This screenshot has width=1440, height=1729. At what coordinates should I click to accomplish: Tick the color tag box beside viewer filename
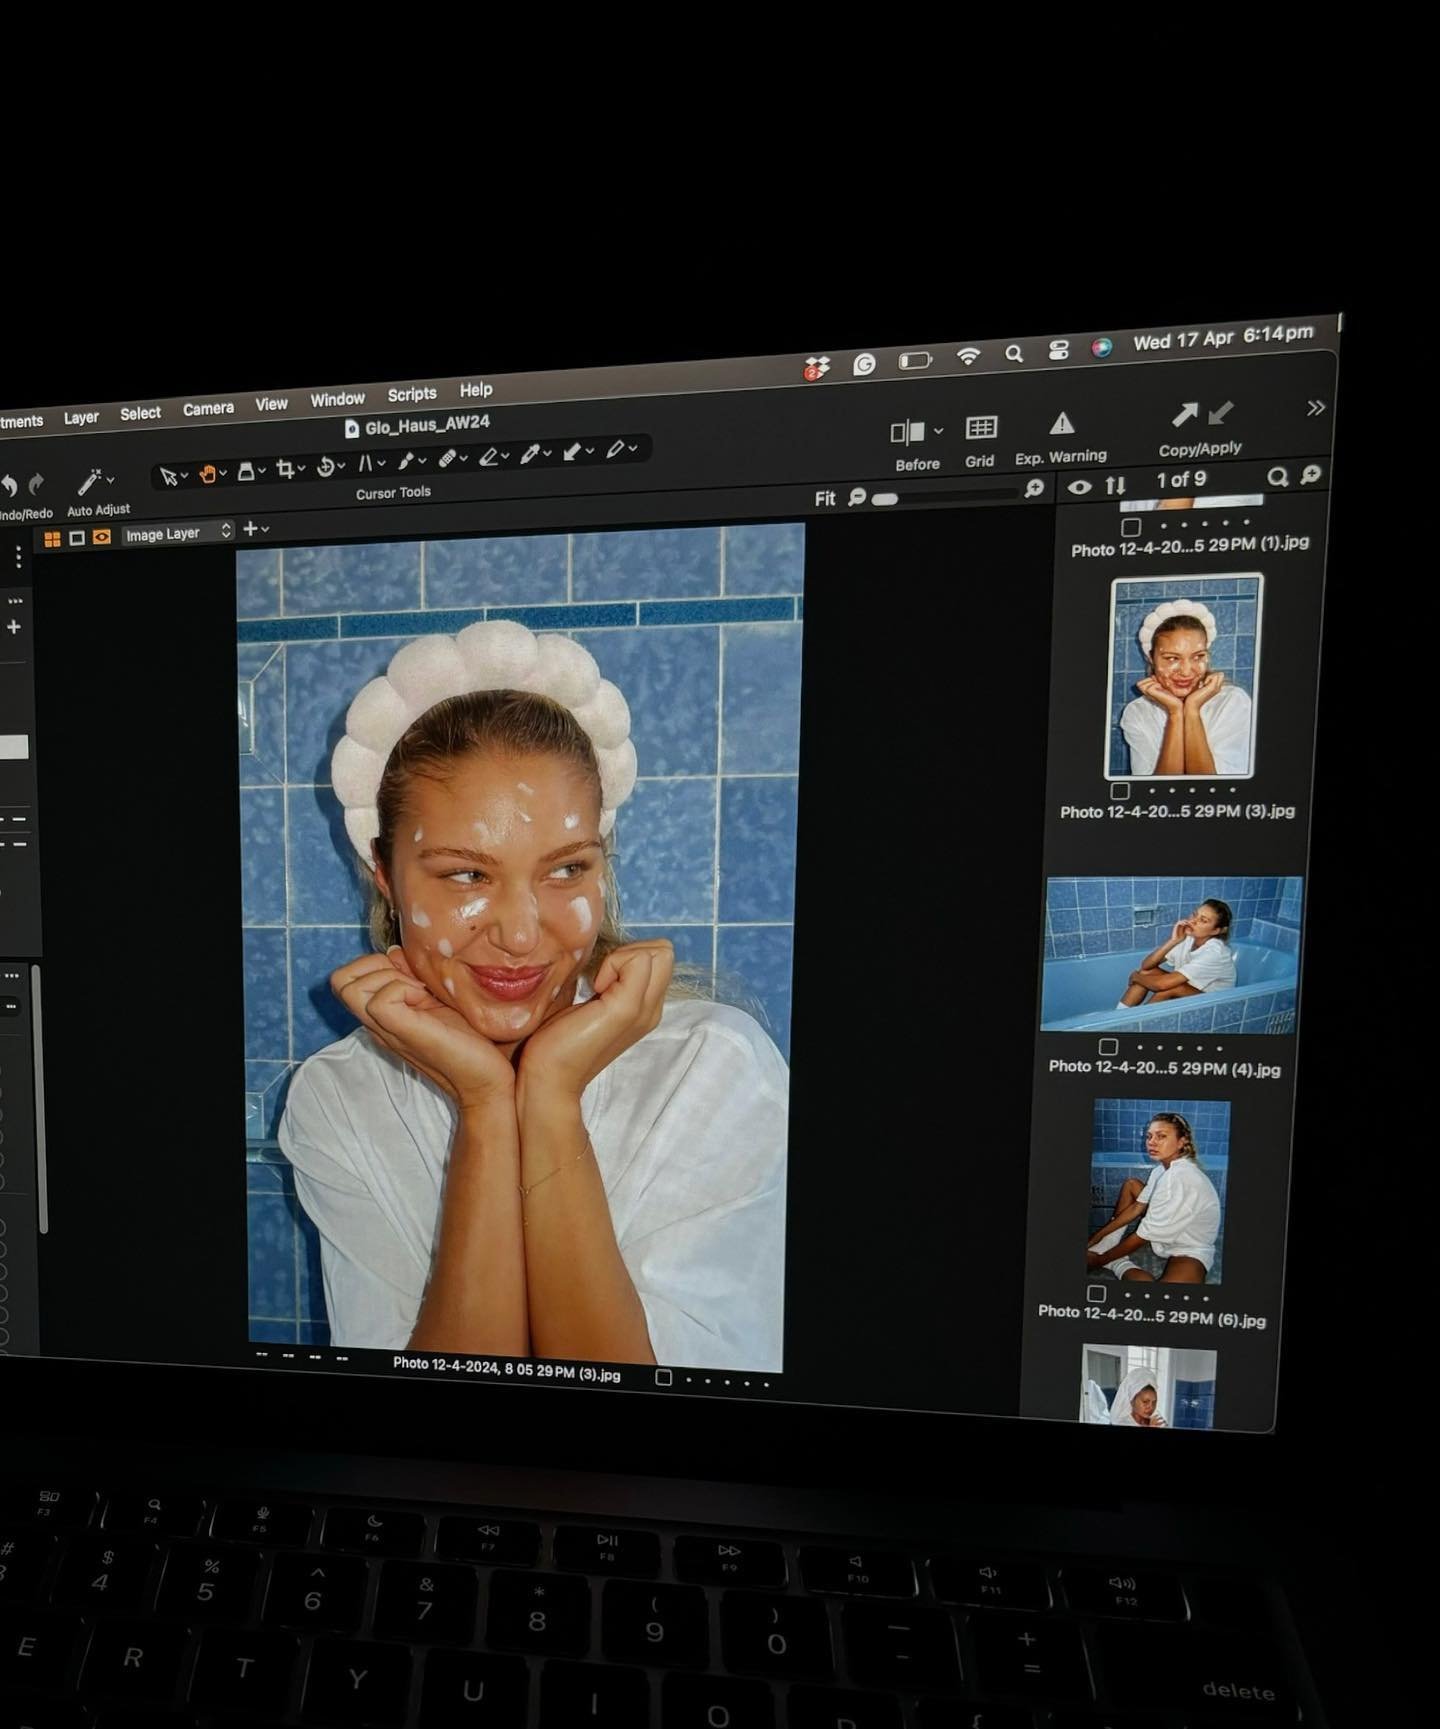[663, 1377]
